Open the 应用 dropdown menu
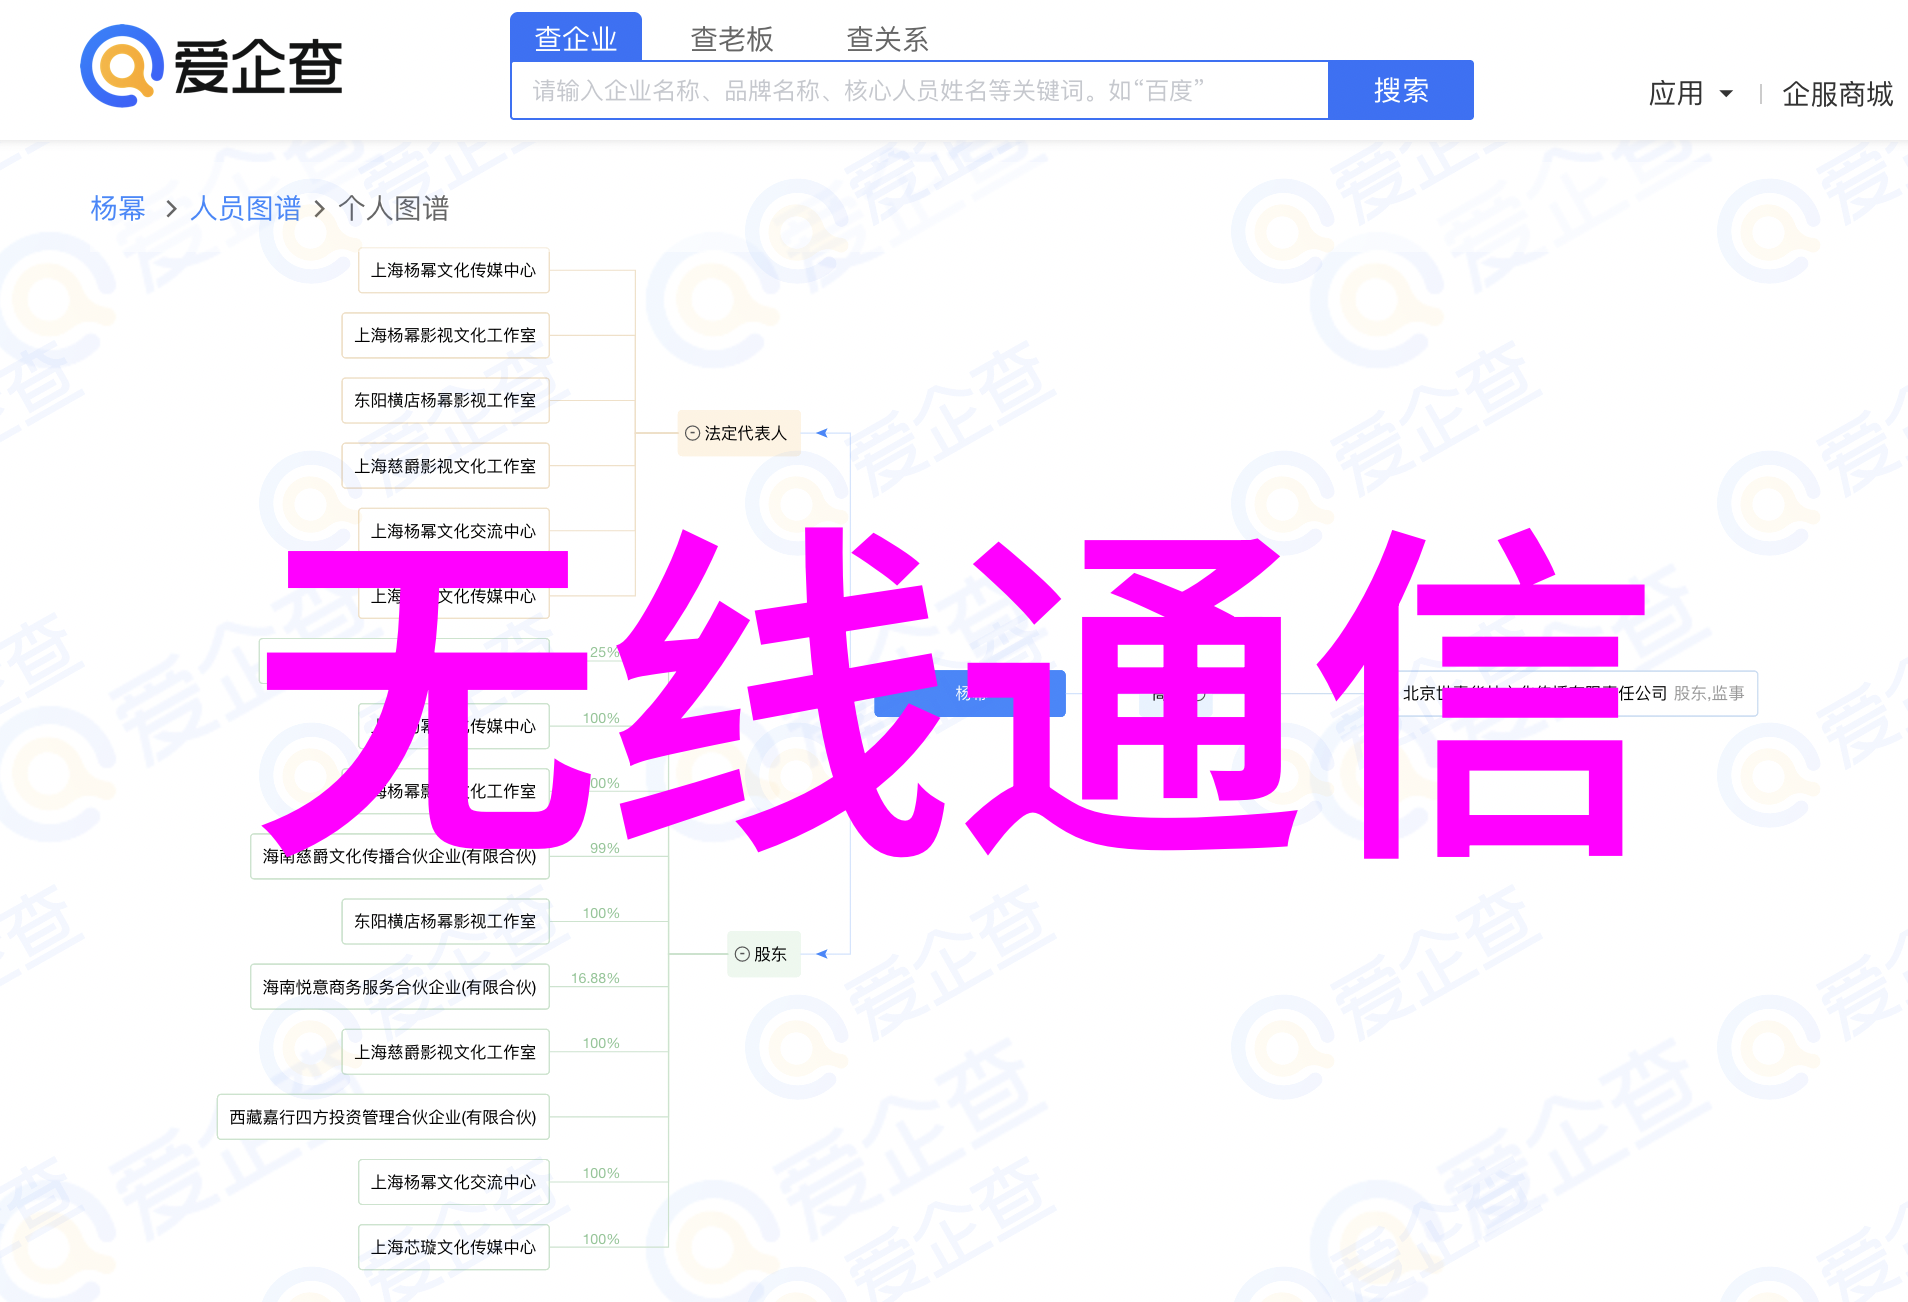This screenshot has width=1908, height=1302. pos(1691,94)
